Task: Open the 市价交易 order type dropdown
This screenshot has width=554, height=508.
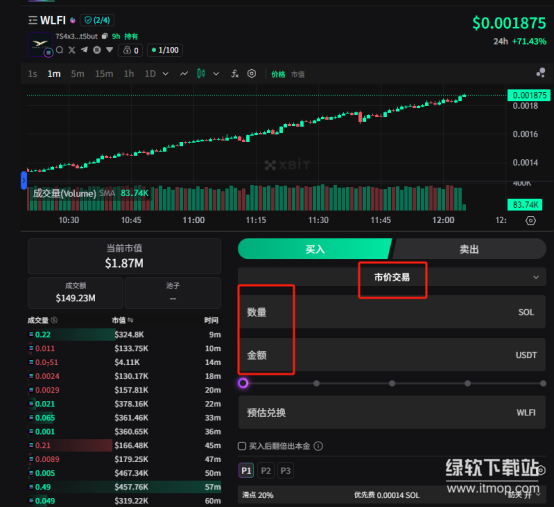Action: (392, 277)
